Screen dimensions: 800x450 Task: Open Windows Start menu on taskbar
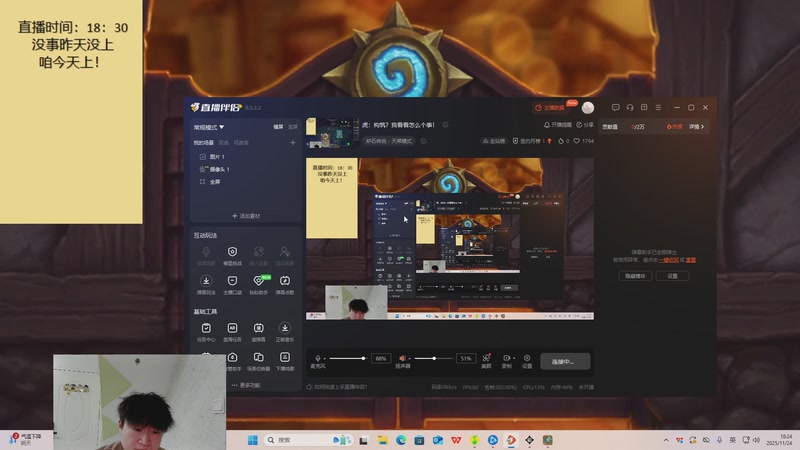253,440
